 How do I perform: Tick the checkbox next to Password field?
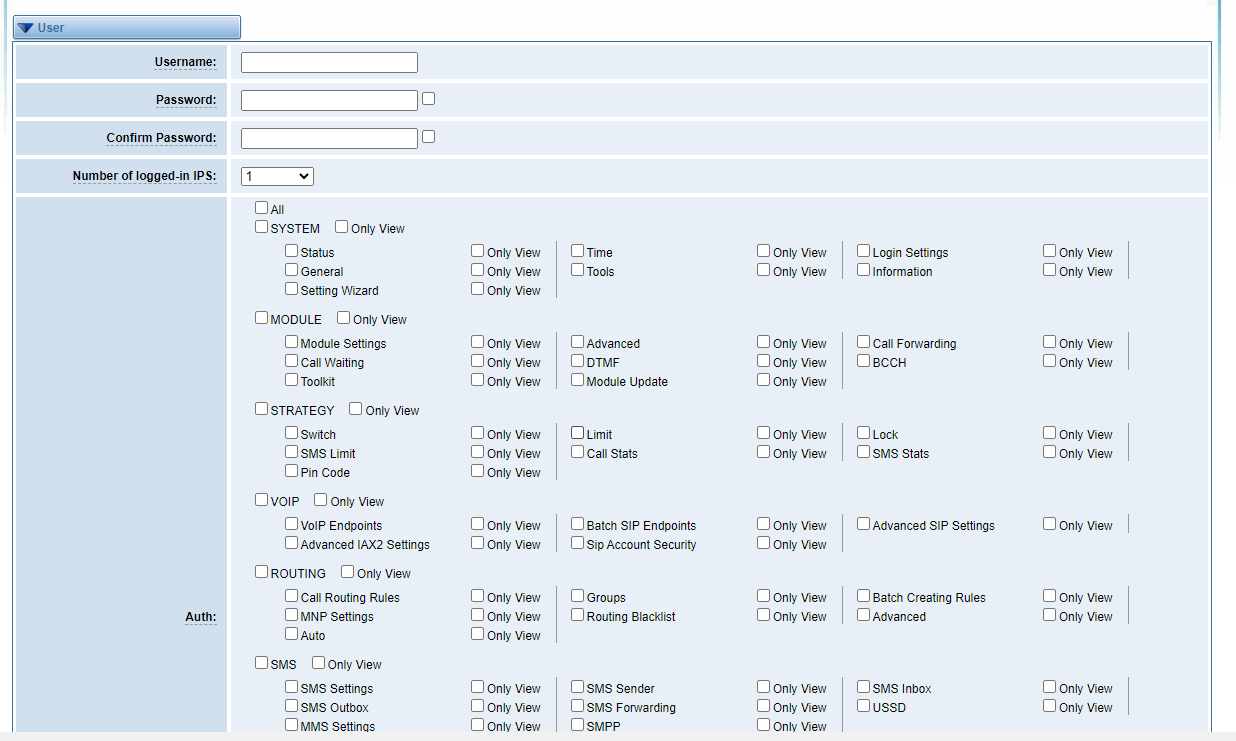pyautogui.click(x=428, y=99)
